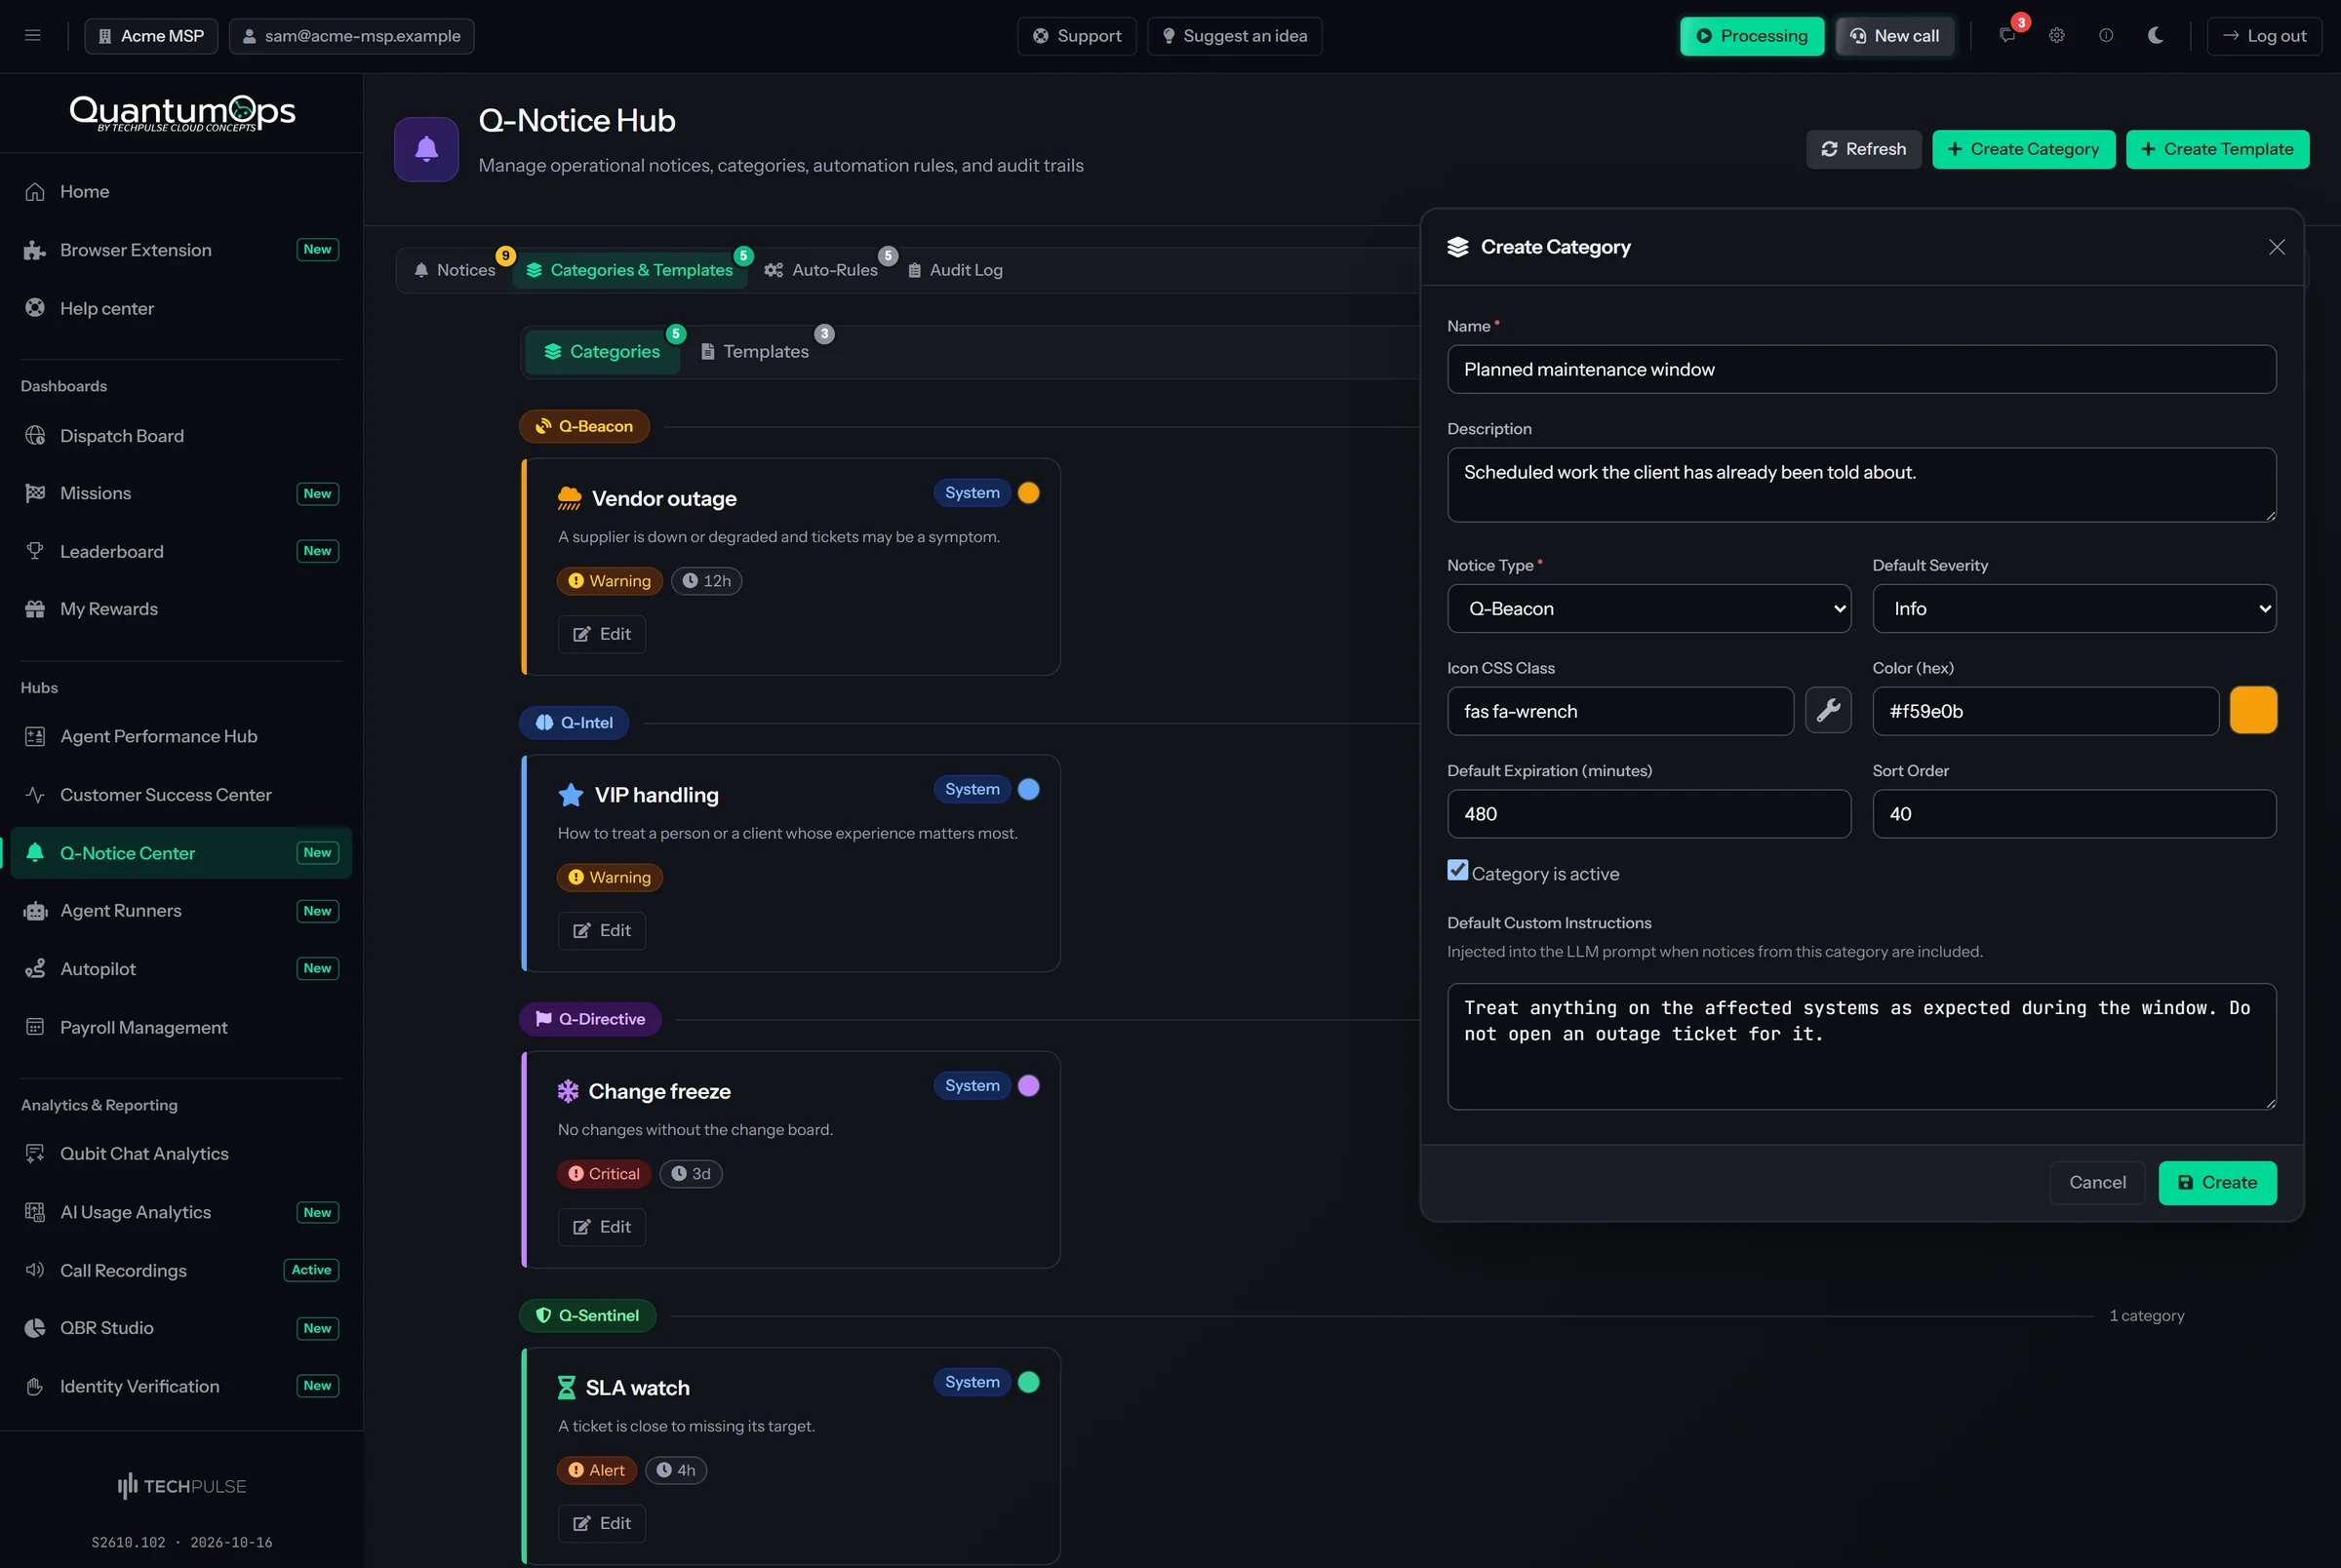
Task: Toggle the Processing status button
Action: point(1752,36)
